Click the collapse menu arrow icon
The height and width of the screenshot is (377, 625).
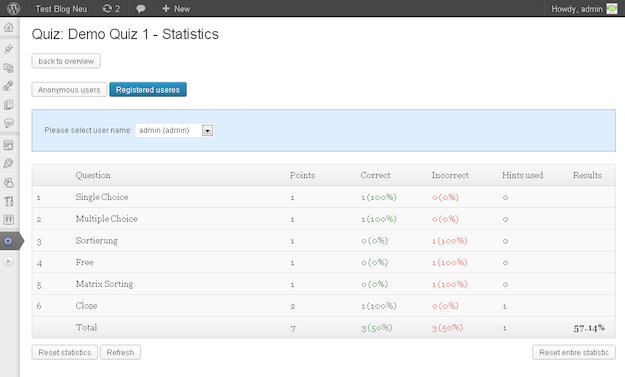tap(8, 261)
